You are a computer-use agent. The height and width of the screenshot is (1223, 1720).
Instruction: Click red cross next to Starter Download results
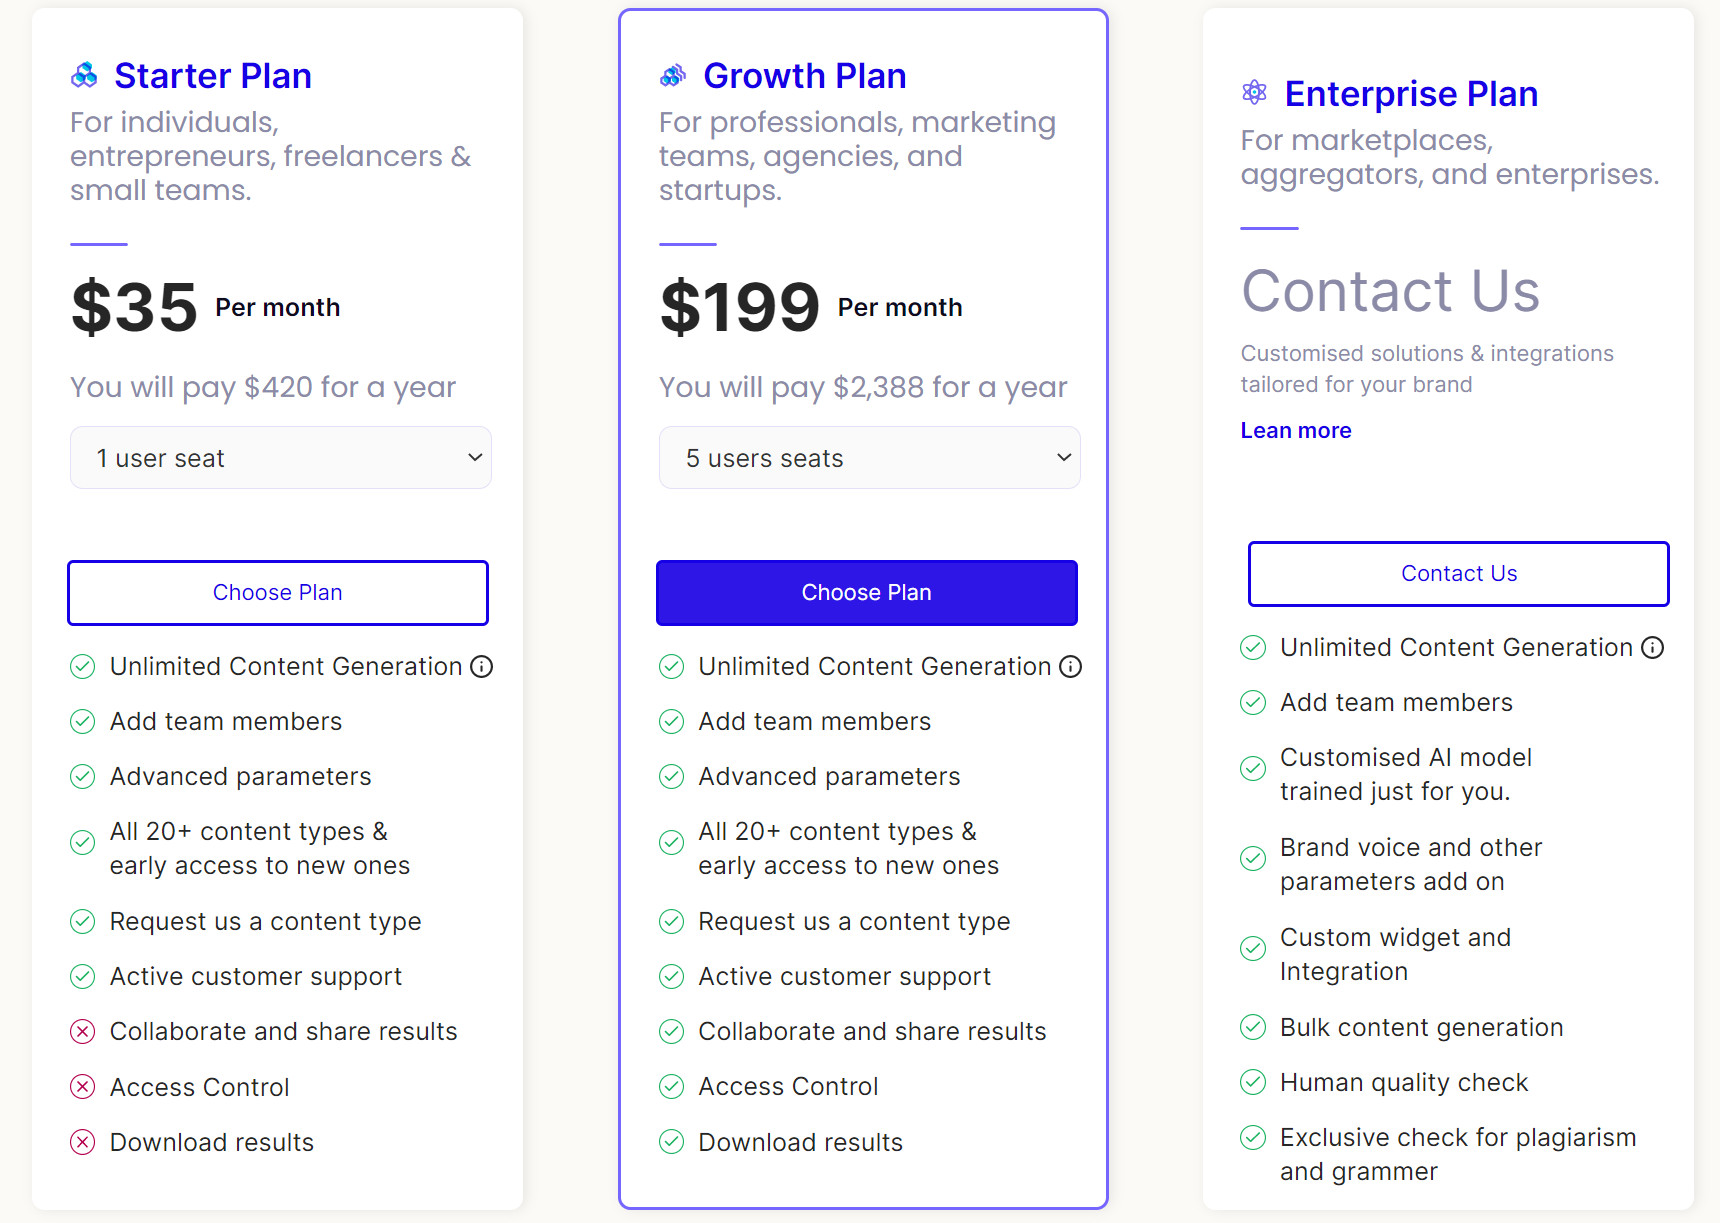click(x=83, y=1142)
